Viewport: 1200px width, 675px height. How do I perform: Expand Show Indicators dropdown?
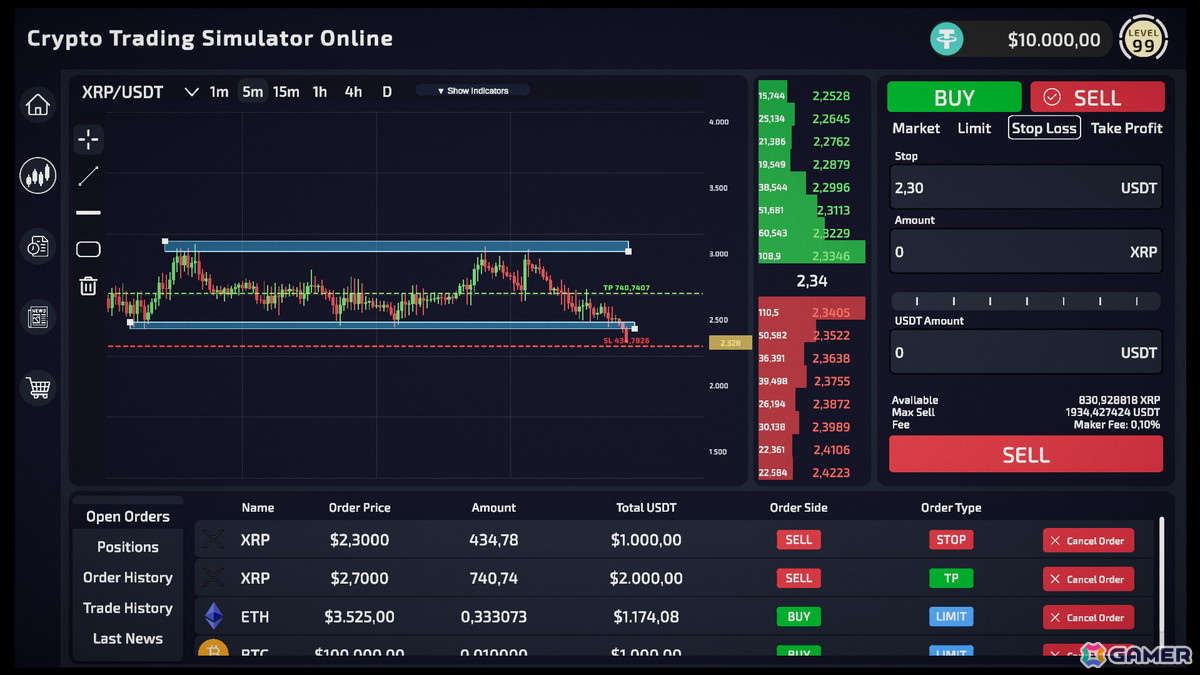473,91
